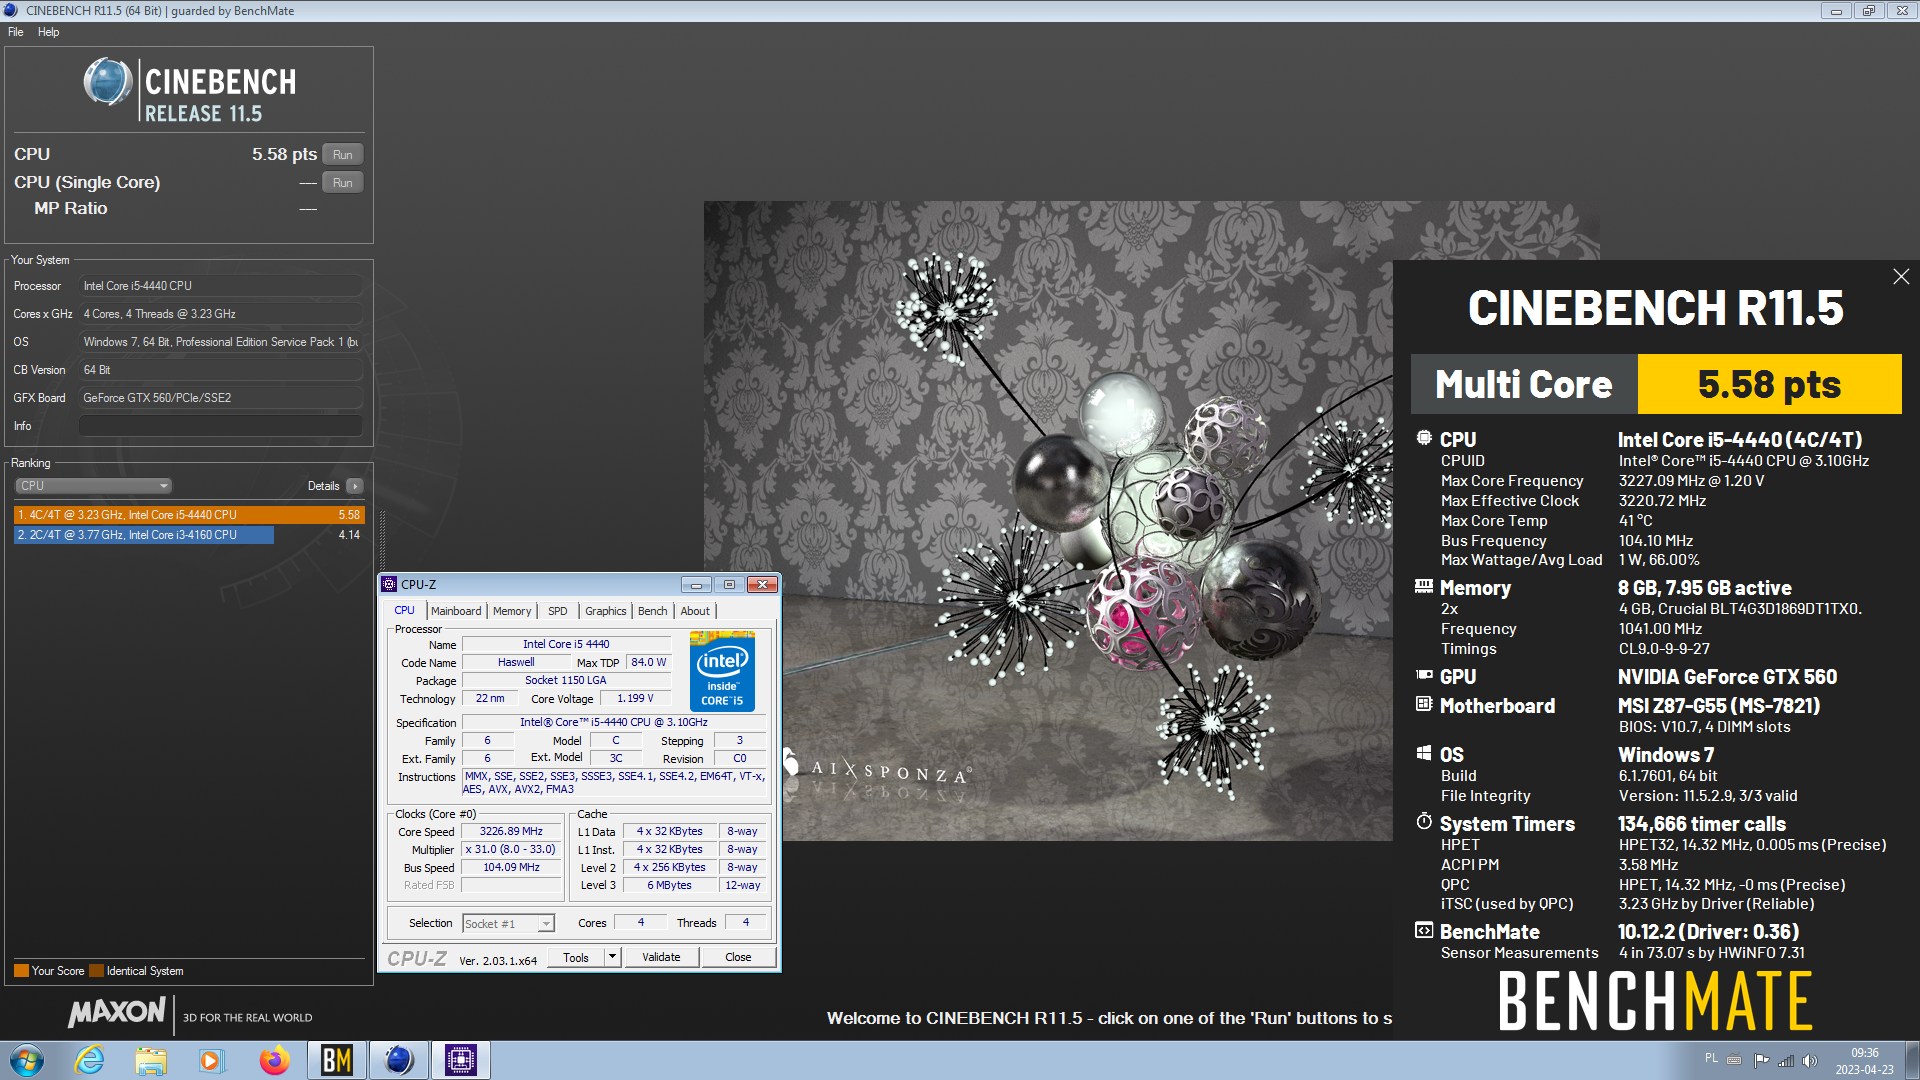1920x1080 pixels.
Task: Click the BenchMate section icon
Action: tap(1424, 930)
